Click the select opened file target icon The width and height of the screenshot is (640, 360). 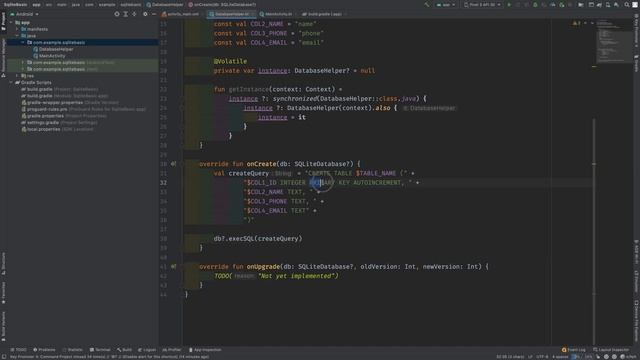[x=117, y=14]
